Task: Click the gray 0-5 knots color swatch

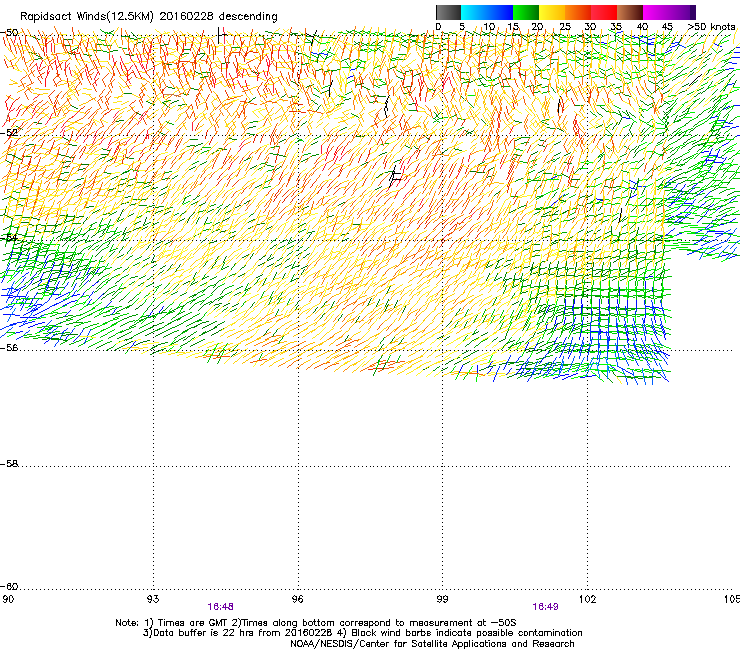Action: (x=448, y=12)
